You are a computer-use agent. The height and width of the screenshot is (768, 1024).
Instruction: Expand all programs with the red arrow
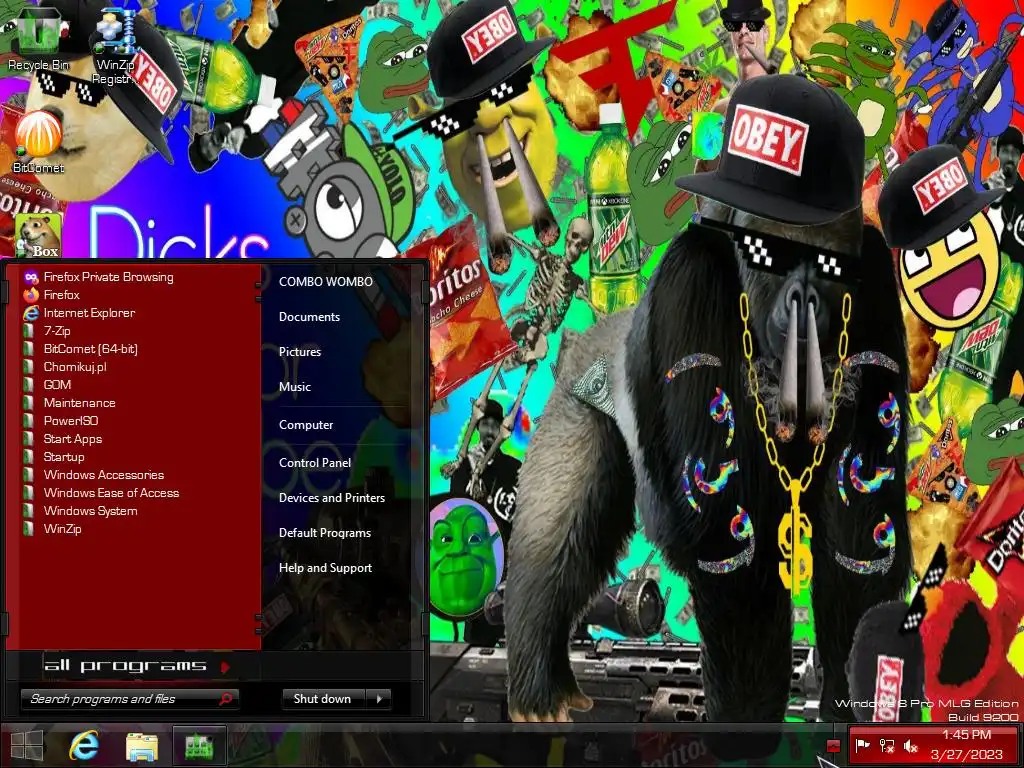[225, 667]
